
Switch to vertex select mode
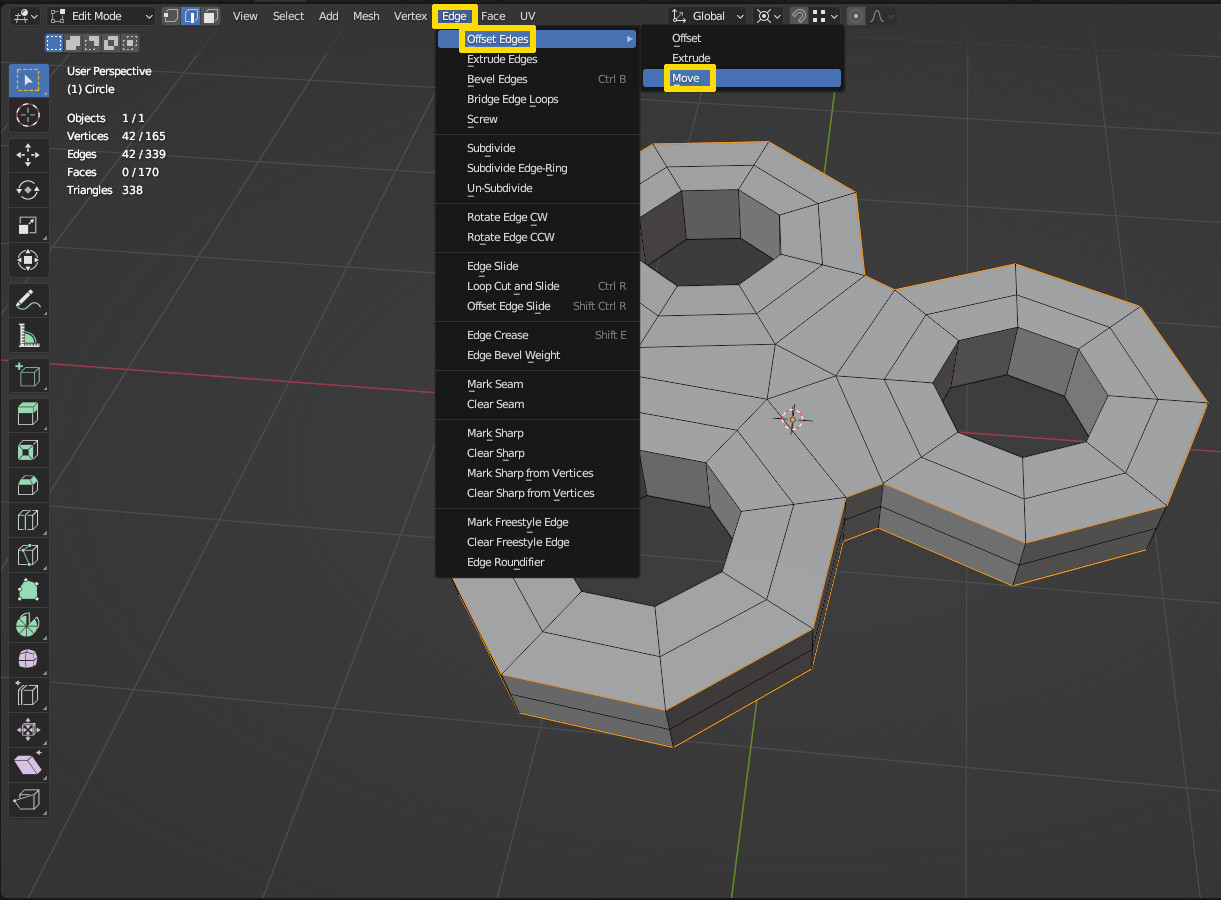(171, 16)
